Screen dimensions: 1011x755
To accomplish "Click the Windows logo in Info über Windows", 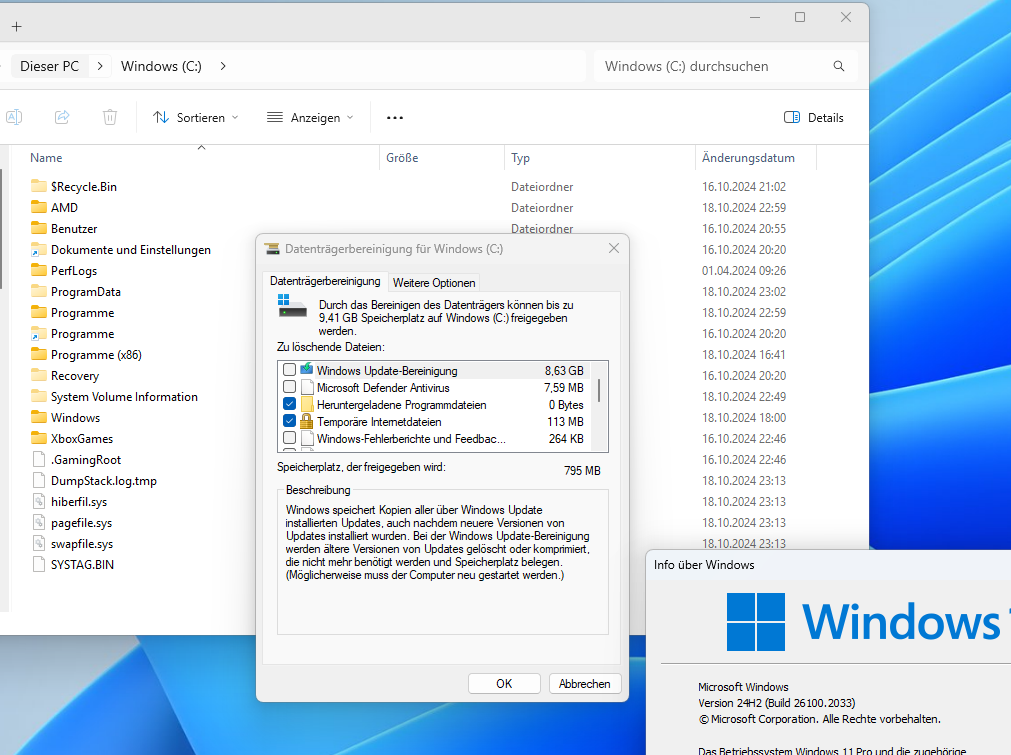I will [x=756, y=622].
